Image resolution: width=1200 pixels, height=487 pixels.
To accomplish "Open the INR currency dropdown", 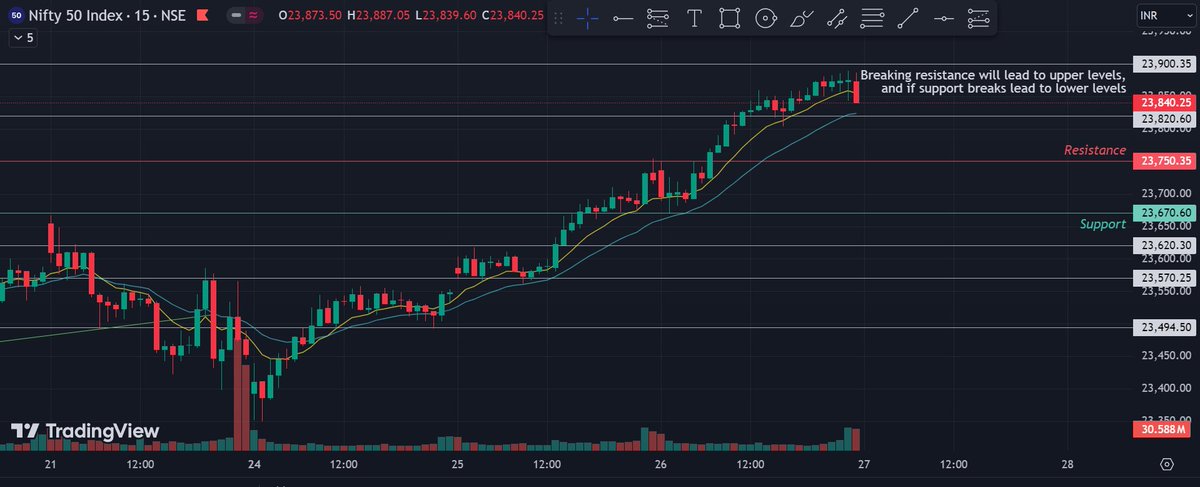I will coord(1164,17).
